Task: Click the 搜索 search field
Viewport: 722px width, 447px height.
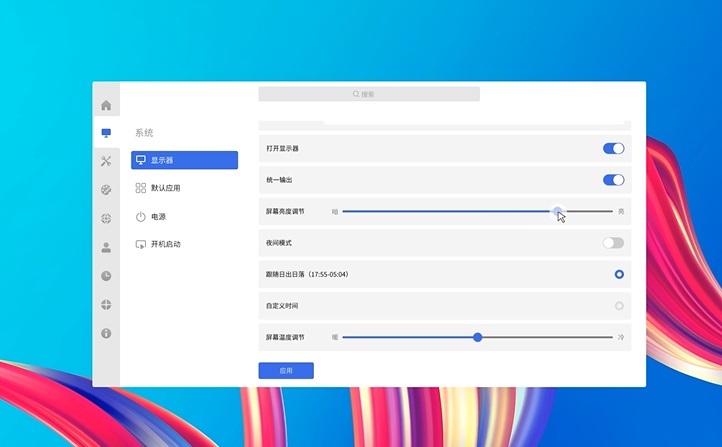Action: pyautogui.click(x=369, y=94)
